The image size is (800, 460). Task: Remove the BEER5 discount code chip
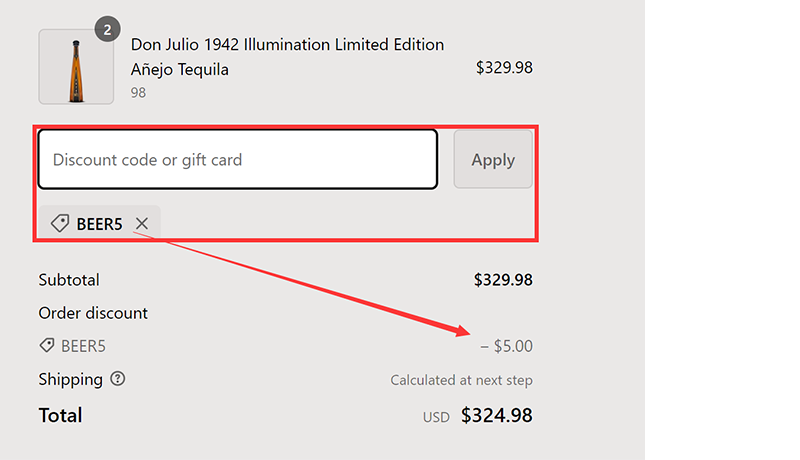[142, 224]
